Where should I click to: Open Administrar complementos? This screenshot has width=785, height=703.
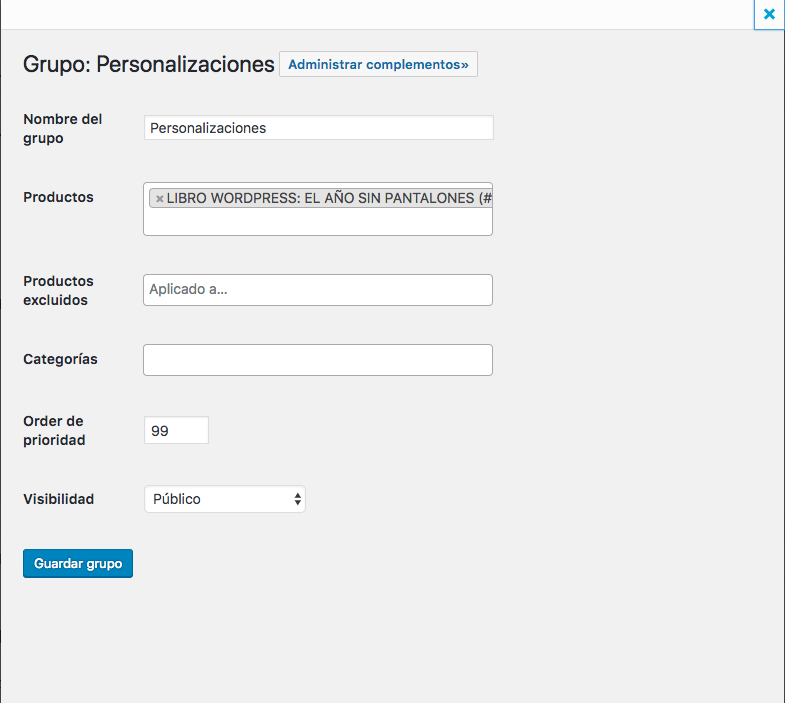point(378,65)
